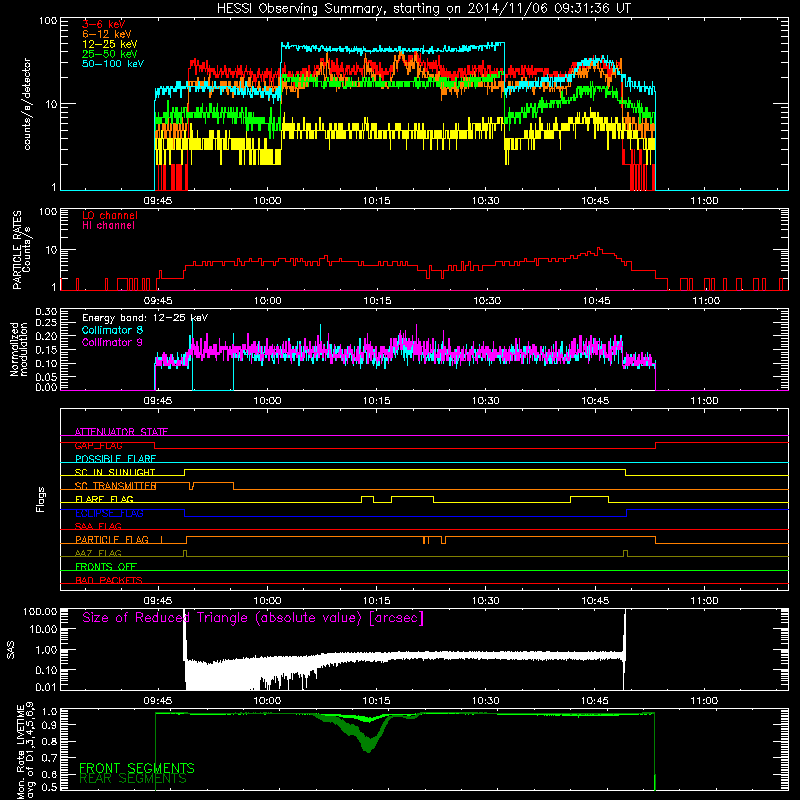Screen dimensions: 800x800
Task: Click the HI channel legend label
Action: pos(108,226)
